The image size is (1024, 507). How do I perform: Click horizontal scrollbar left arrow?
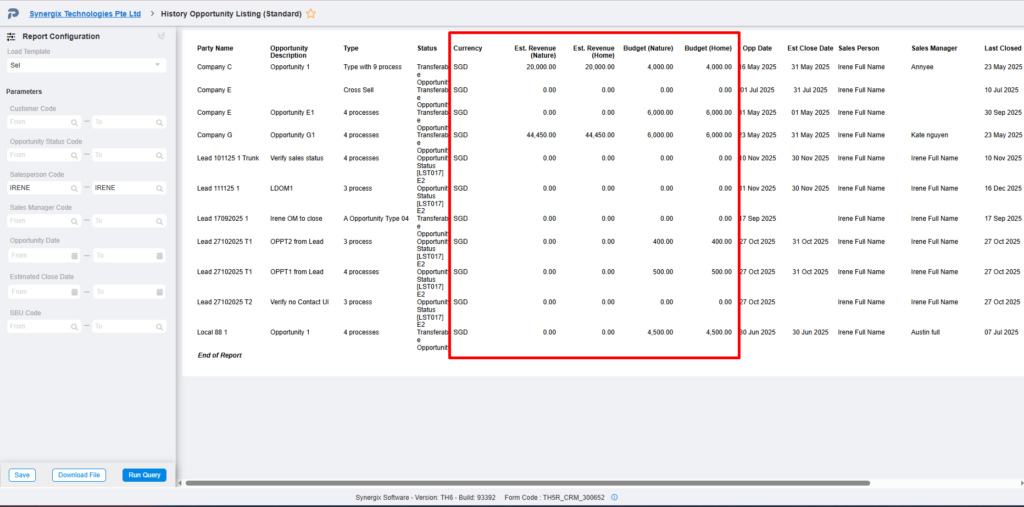[x=180, y=483]
